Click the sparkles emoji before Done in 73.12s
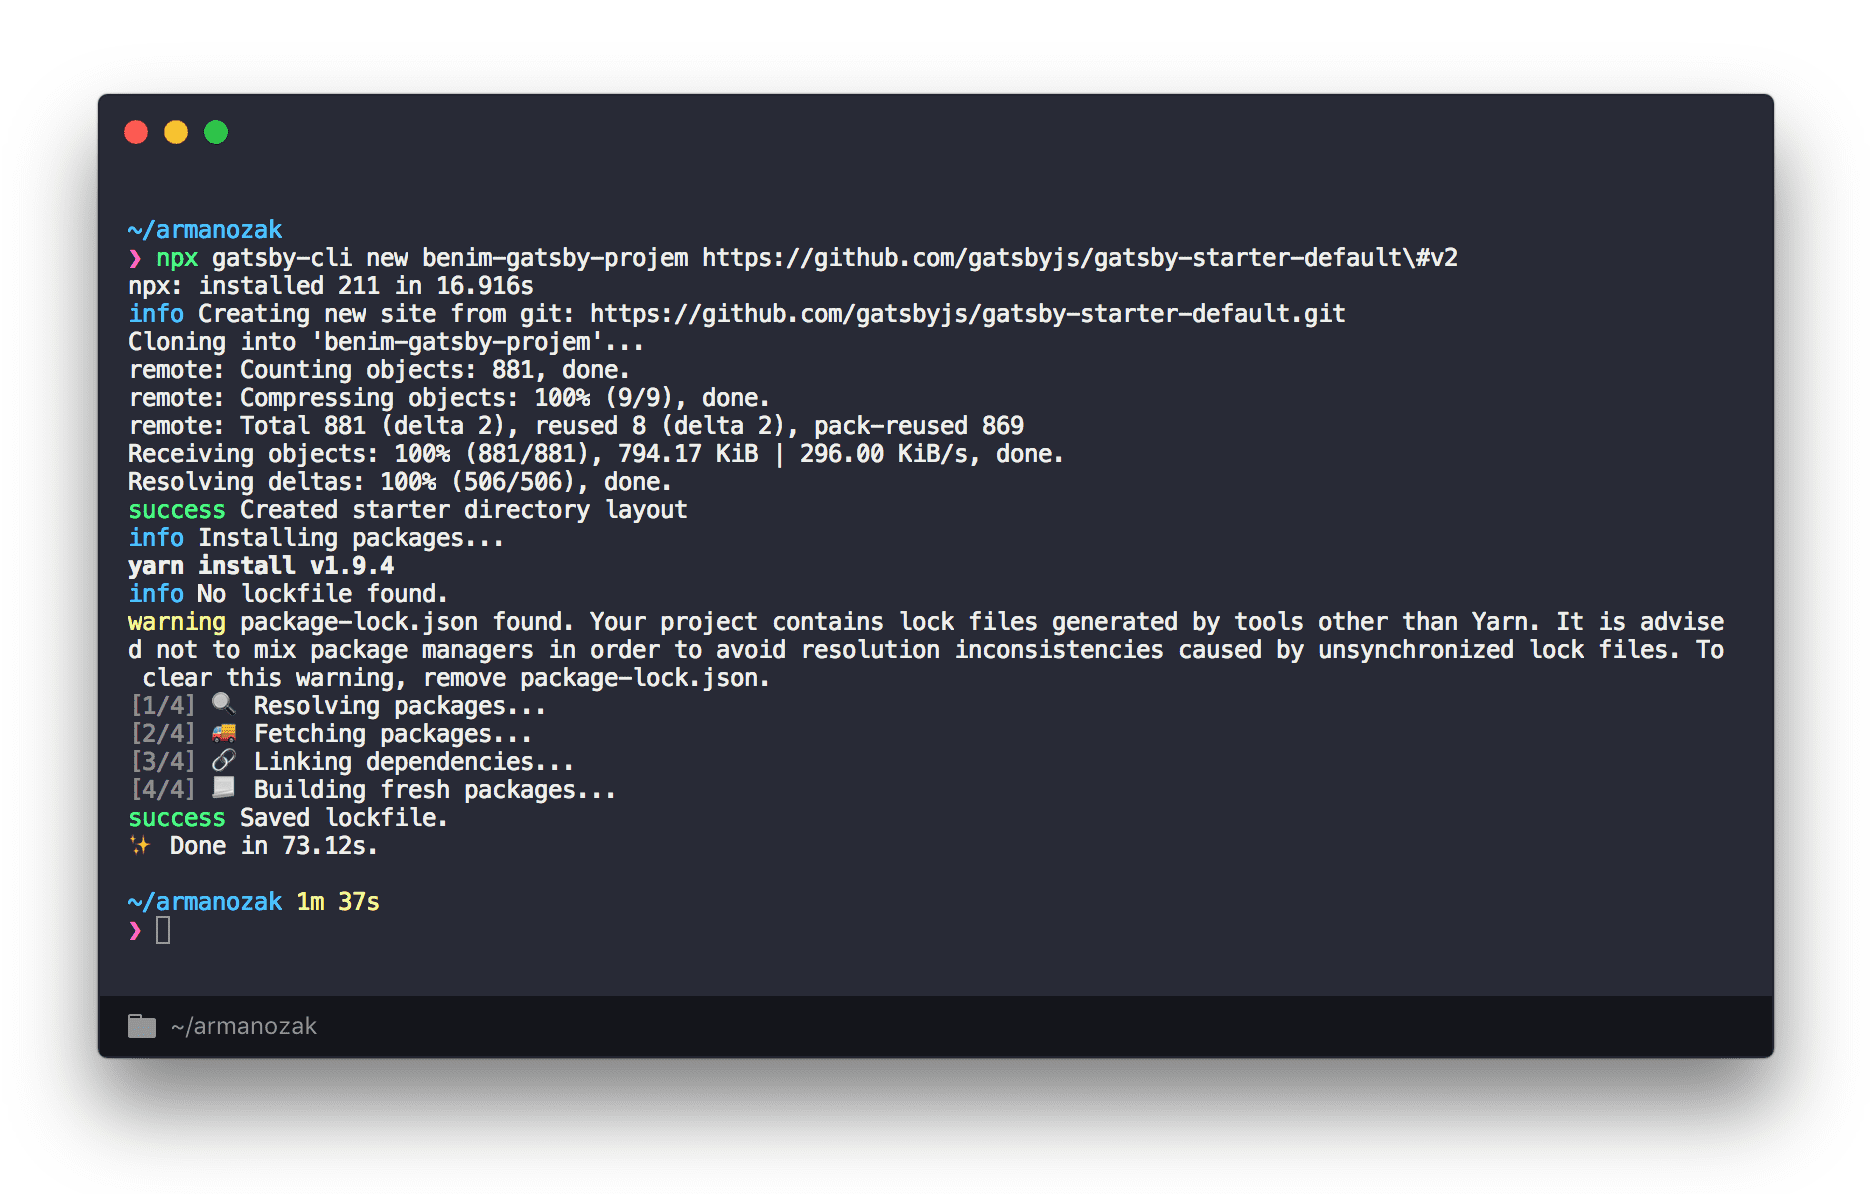The width and height of the screenshot is (1872, 1194). click(140, 845)
